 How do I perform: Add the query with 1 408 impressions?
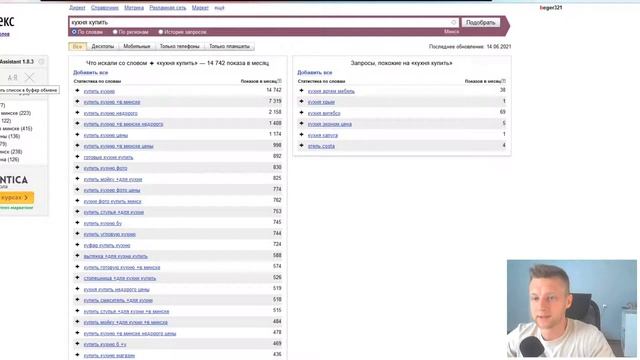tap(78, 123)
